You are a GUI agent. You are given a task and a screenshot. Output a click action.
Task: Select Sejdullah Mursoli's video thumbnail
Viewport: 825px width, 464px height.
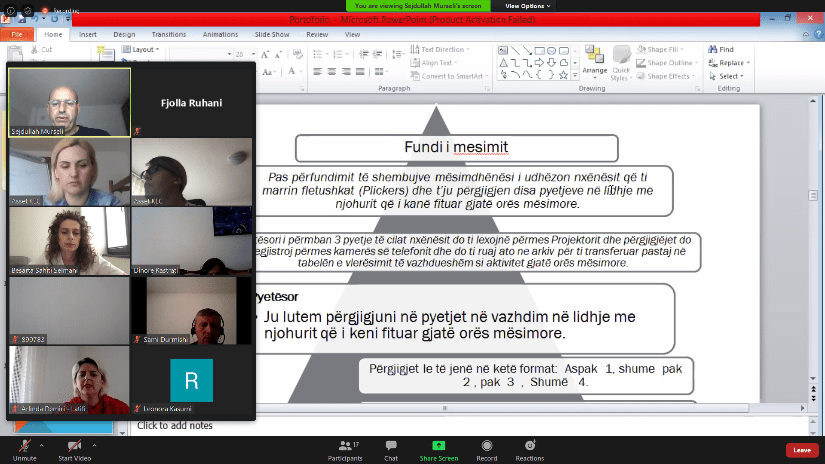[x=70, y=101]
